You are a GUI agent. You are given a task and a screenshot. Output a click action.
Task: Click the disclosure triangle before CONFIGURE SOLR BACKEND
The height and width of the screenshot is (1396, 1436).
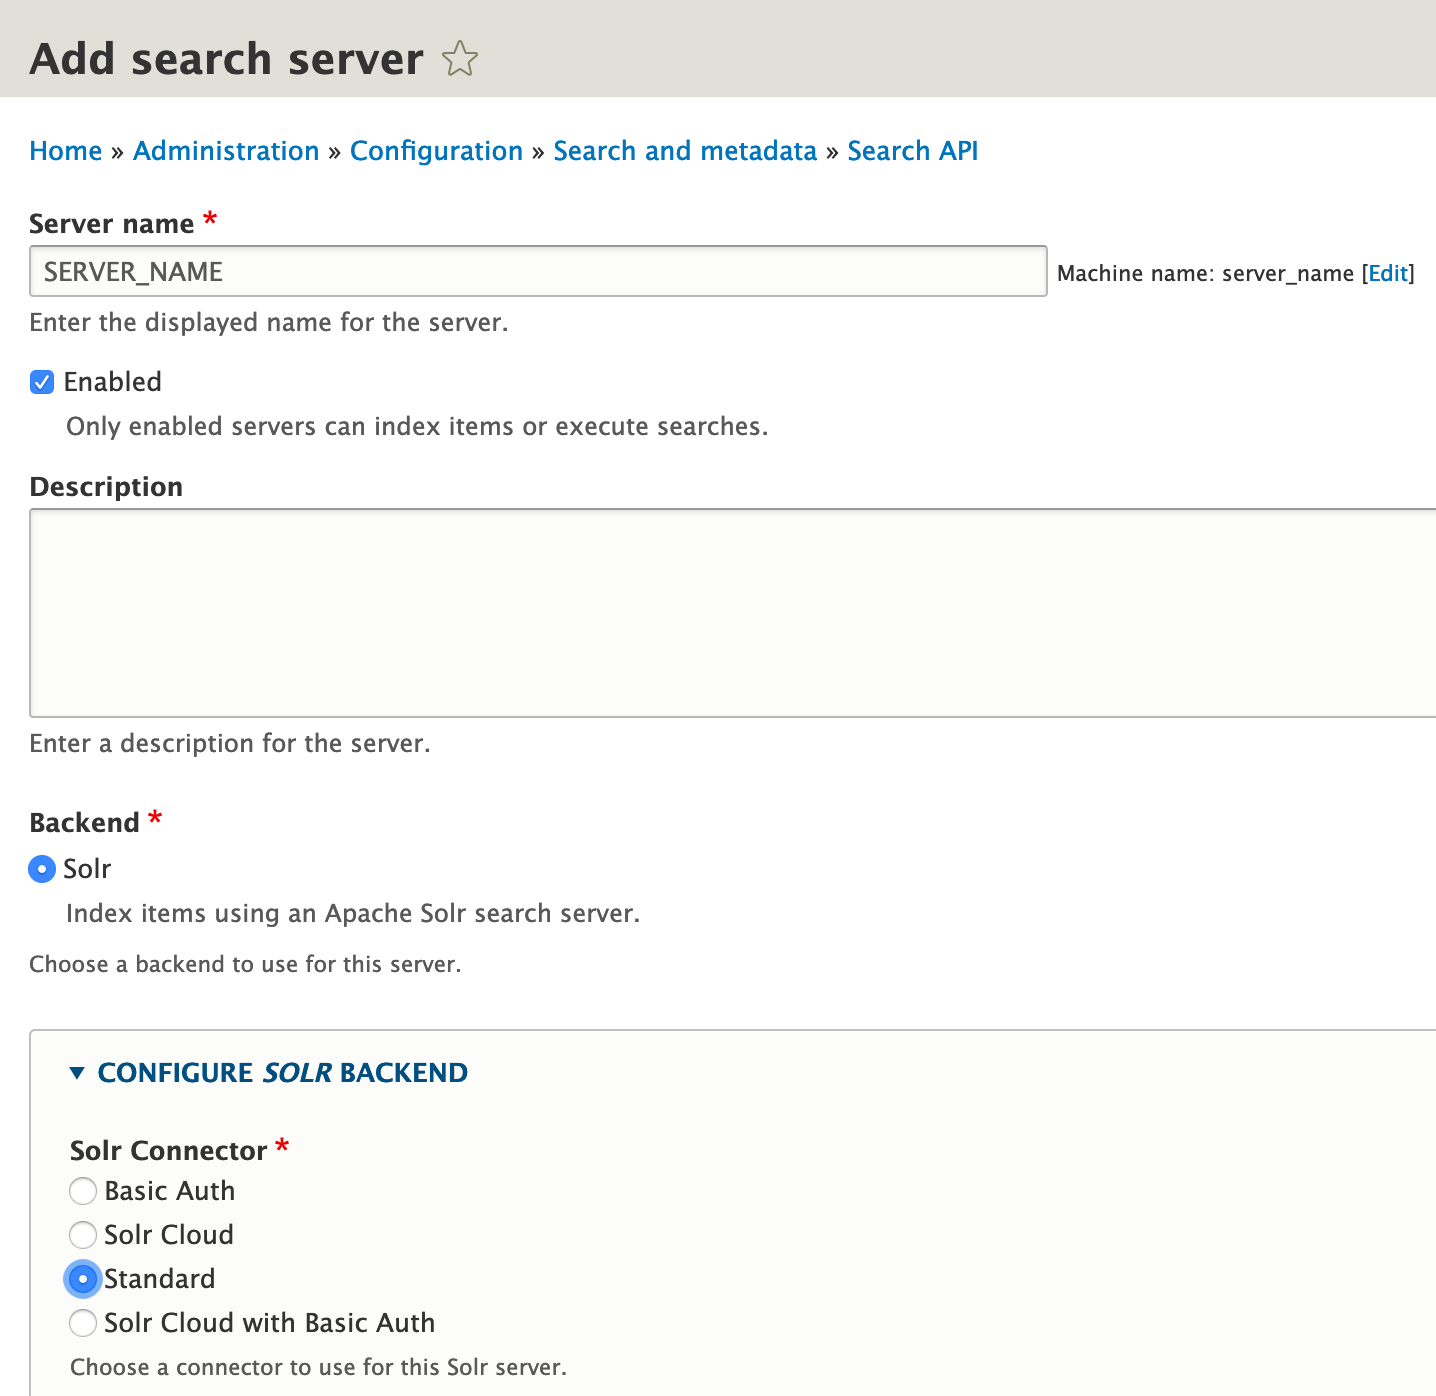pyautogui.click(x=76, y=1072)
